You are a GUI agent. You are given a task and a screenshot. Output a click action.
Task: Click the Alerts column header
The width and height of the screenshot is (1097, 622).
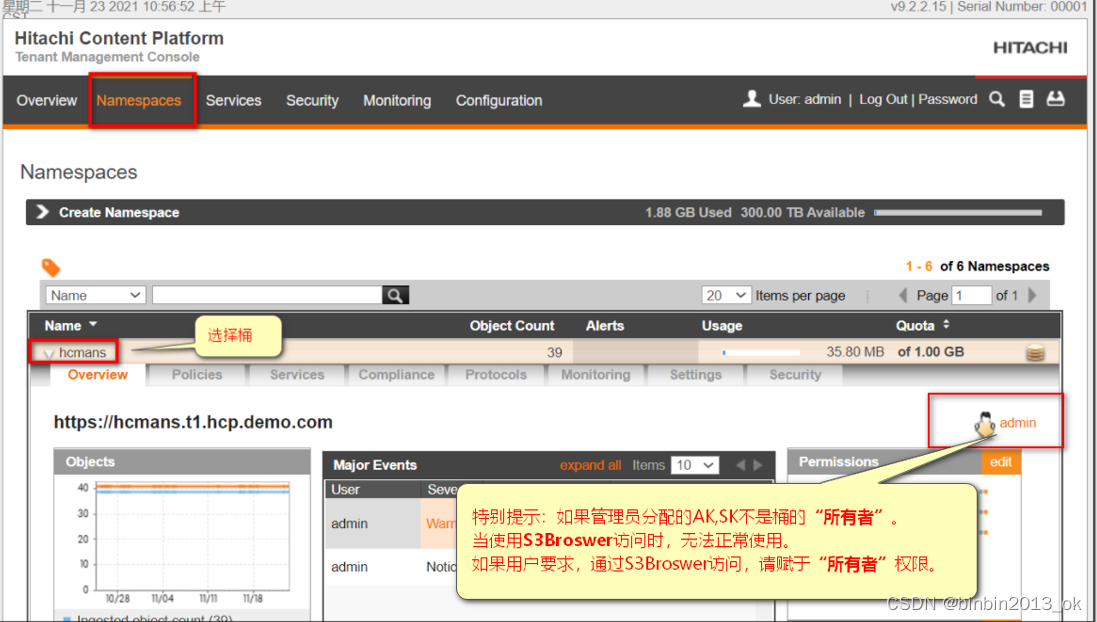click(605, 325)
